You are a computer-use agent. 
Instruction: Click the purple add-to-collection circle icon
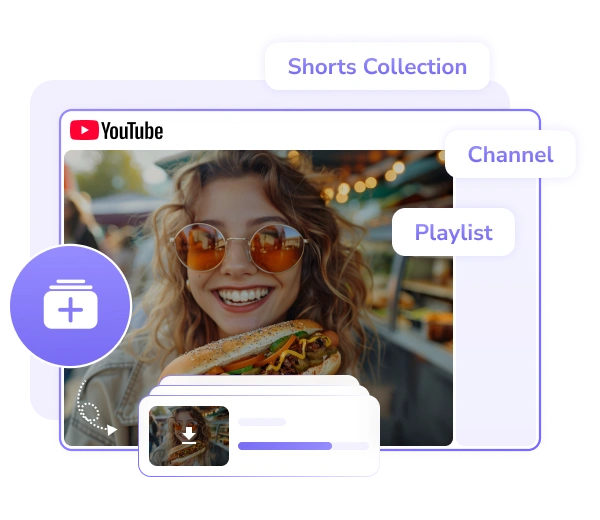[71, 306]
